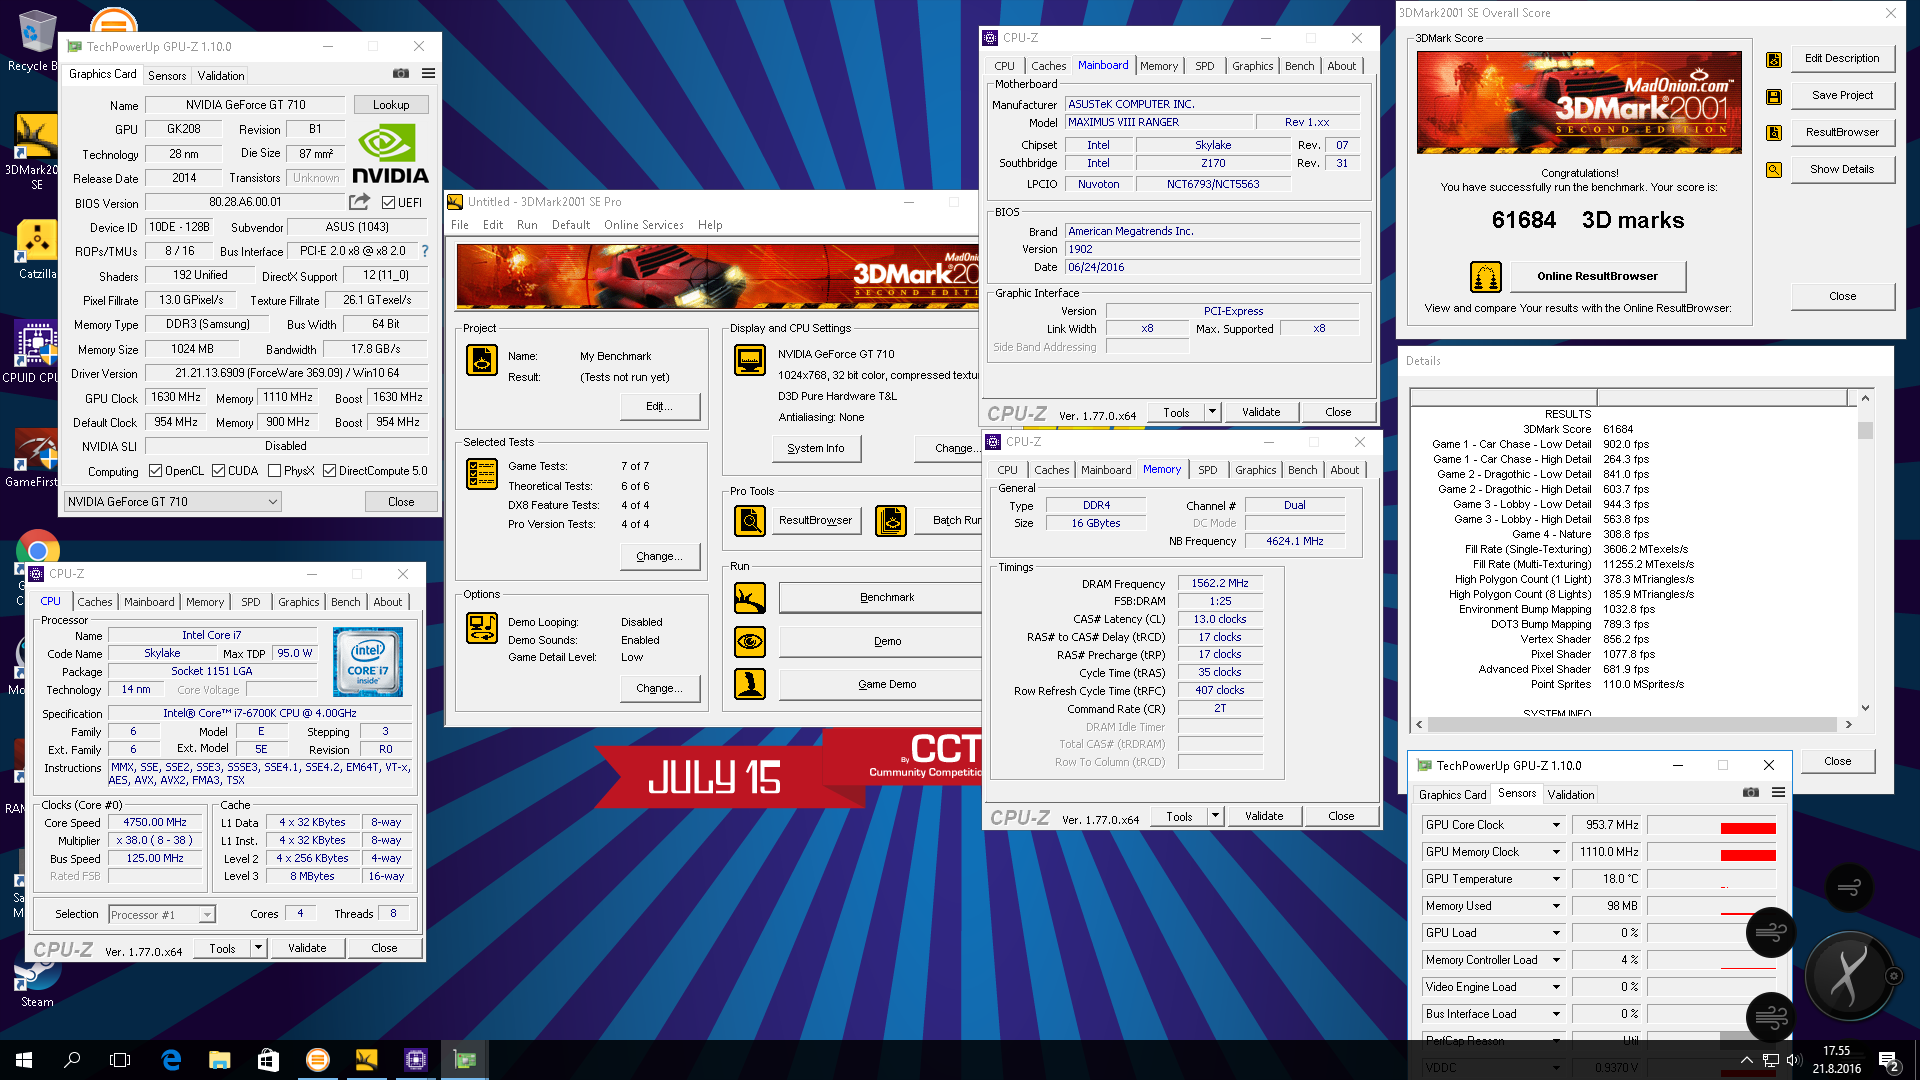Switch to SPD tab in Mainboard CPU-Z window
Image resolution: width=1920 pixels, height=1080 pixels.
1204,66
